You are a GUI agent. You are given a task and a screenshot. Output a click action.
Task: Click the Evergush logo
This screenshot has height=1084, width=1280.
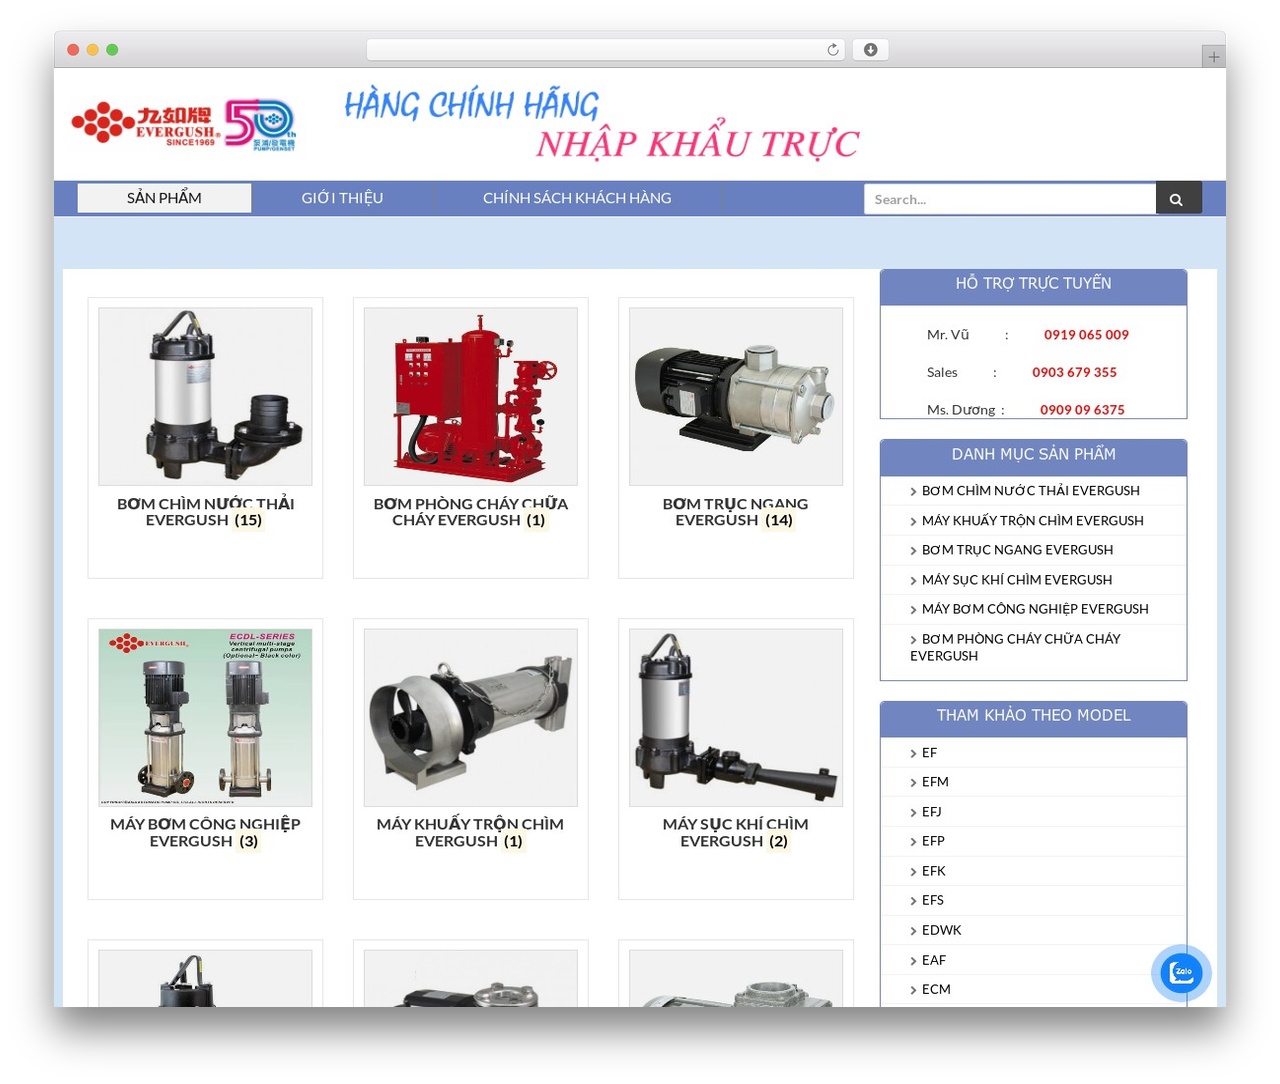pos(184,125)
